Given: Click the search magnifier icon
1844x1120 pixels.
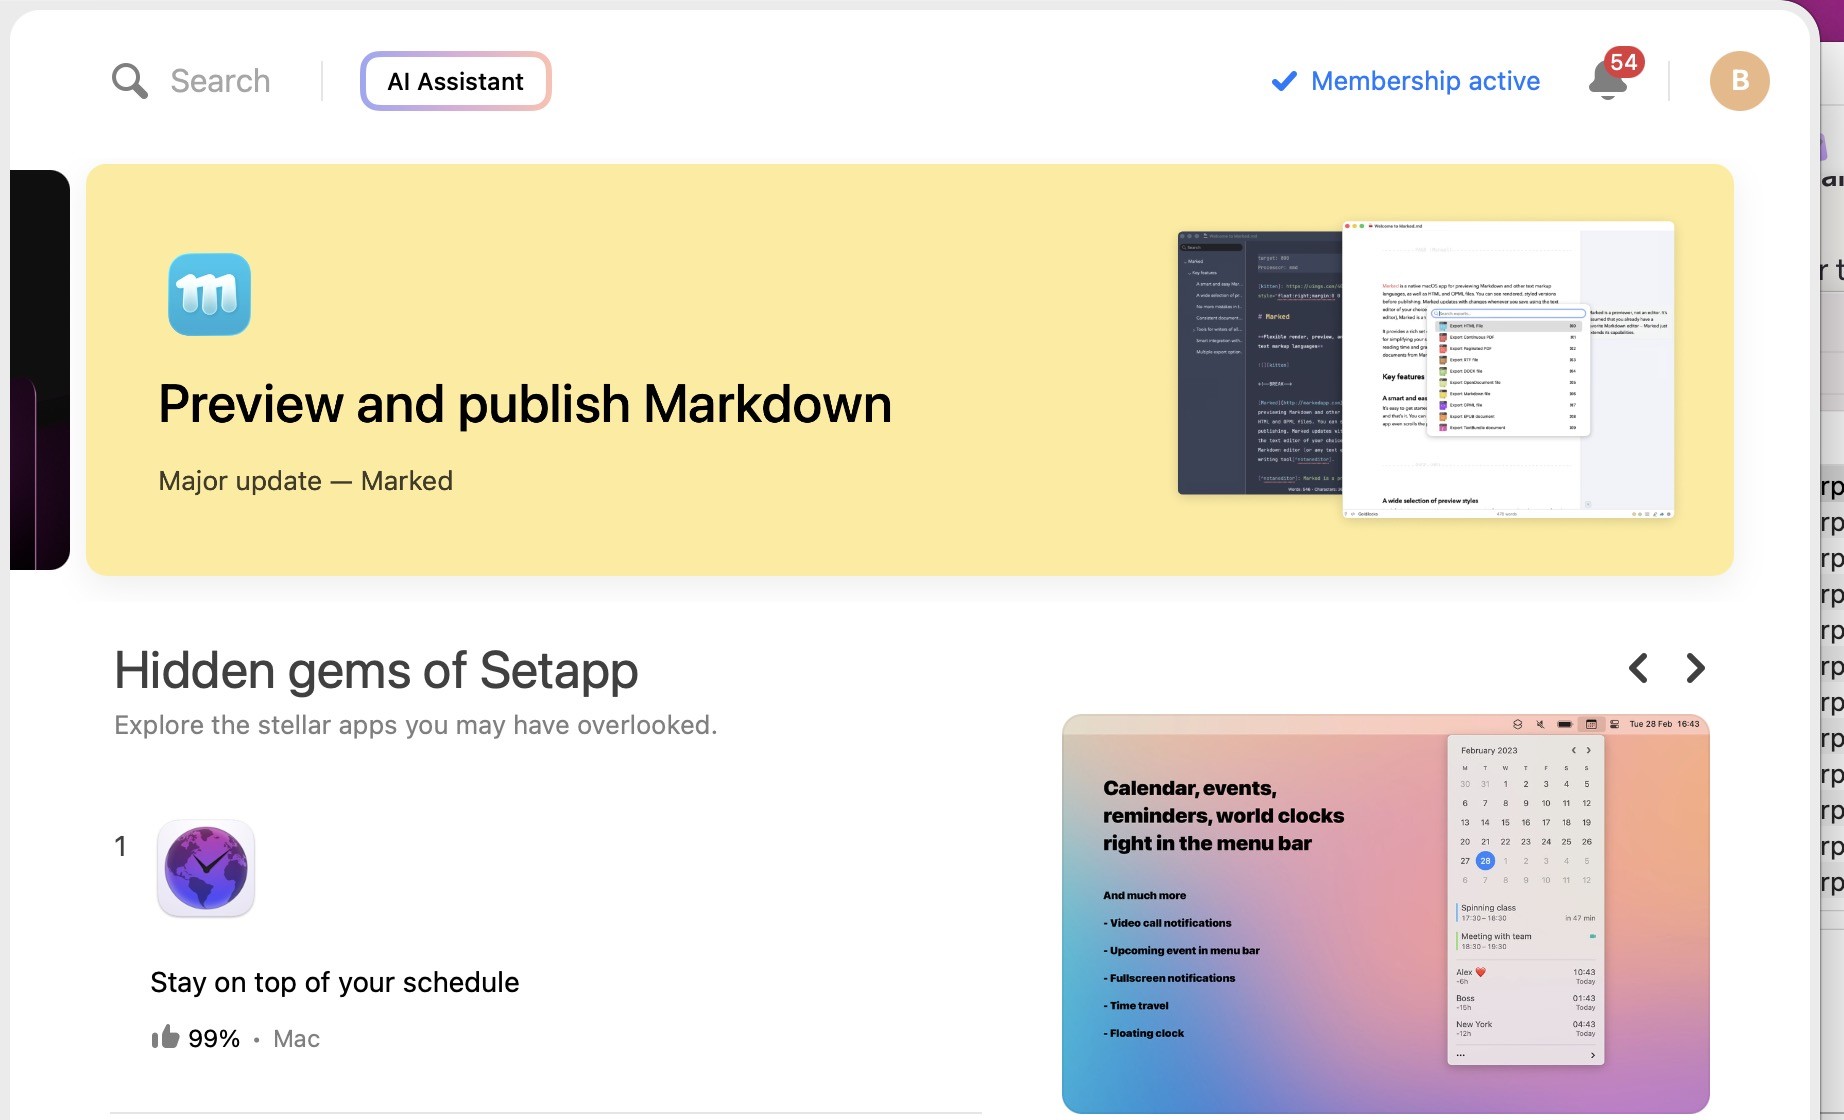Looking at the screenshot, I should tap(130, 81).
